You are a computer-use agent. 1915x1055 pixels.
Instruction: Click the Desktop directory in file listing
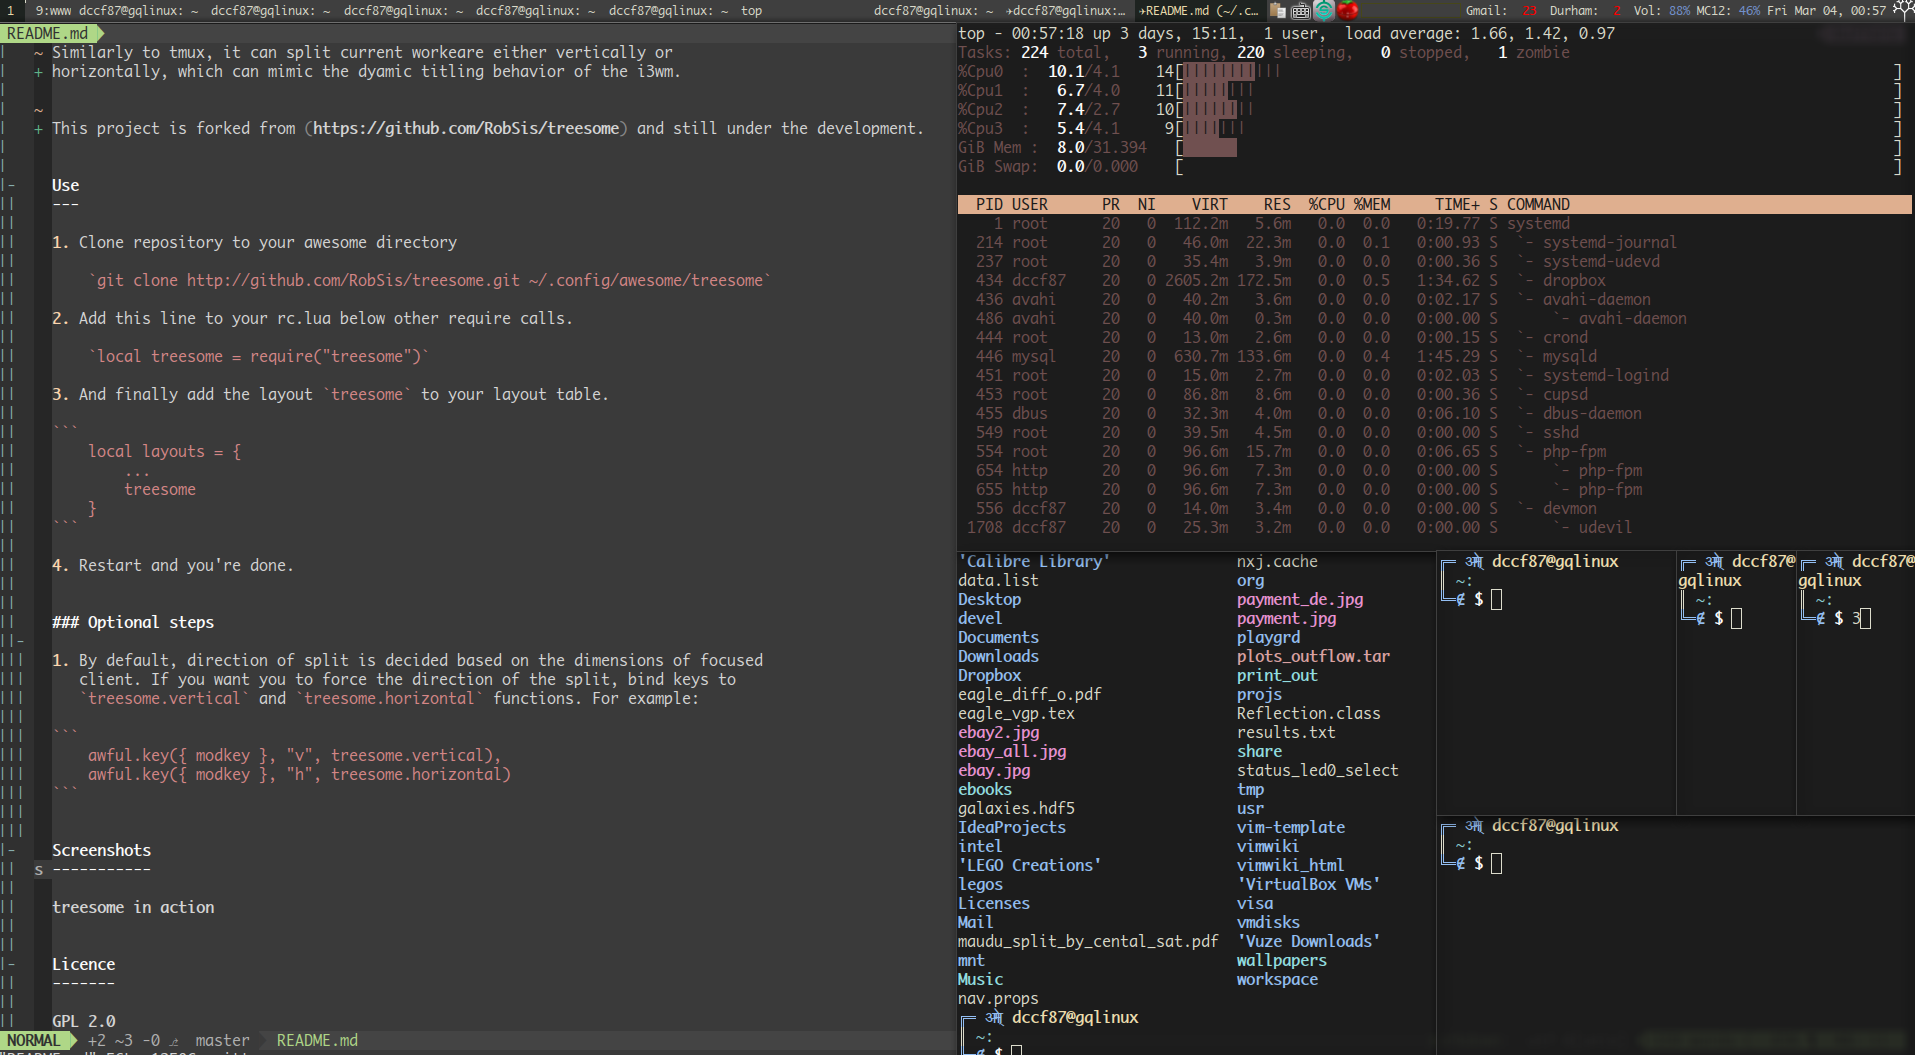[x=989, y=599]
